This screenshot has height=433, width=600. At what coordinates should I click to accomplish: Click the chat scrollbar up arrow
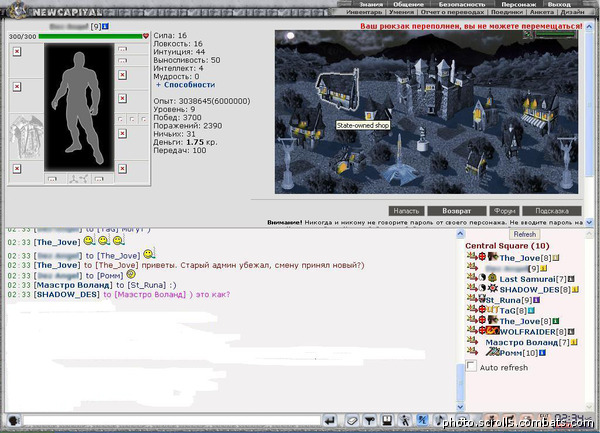tap(460, 234)
